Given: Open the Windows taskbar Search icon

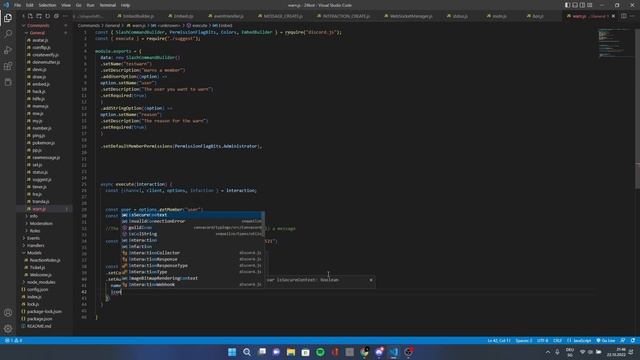Looking at the screenshot, I should pyautogui.click(x=247, y=352).
